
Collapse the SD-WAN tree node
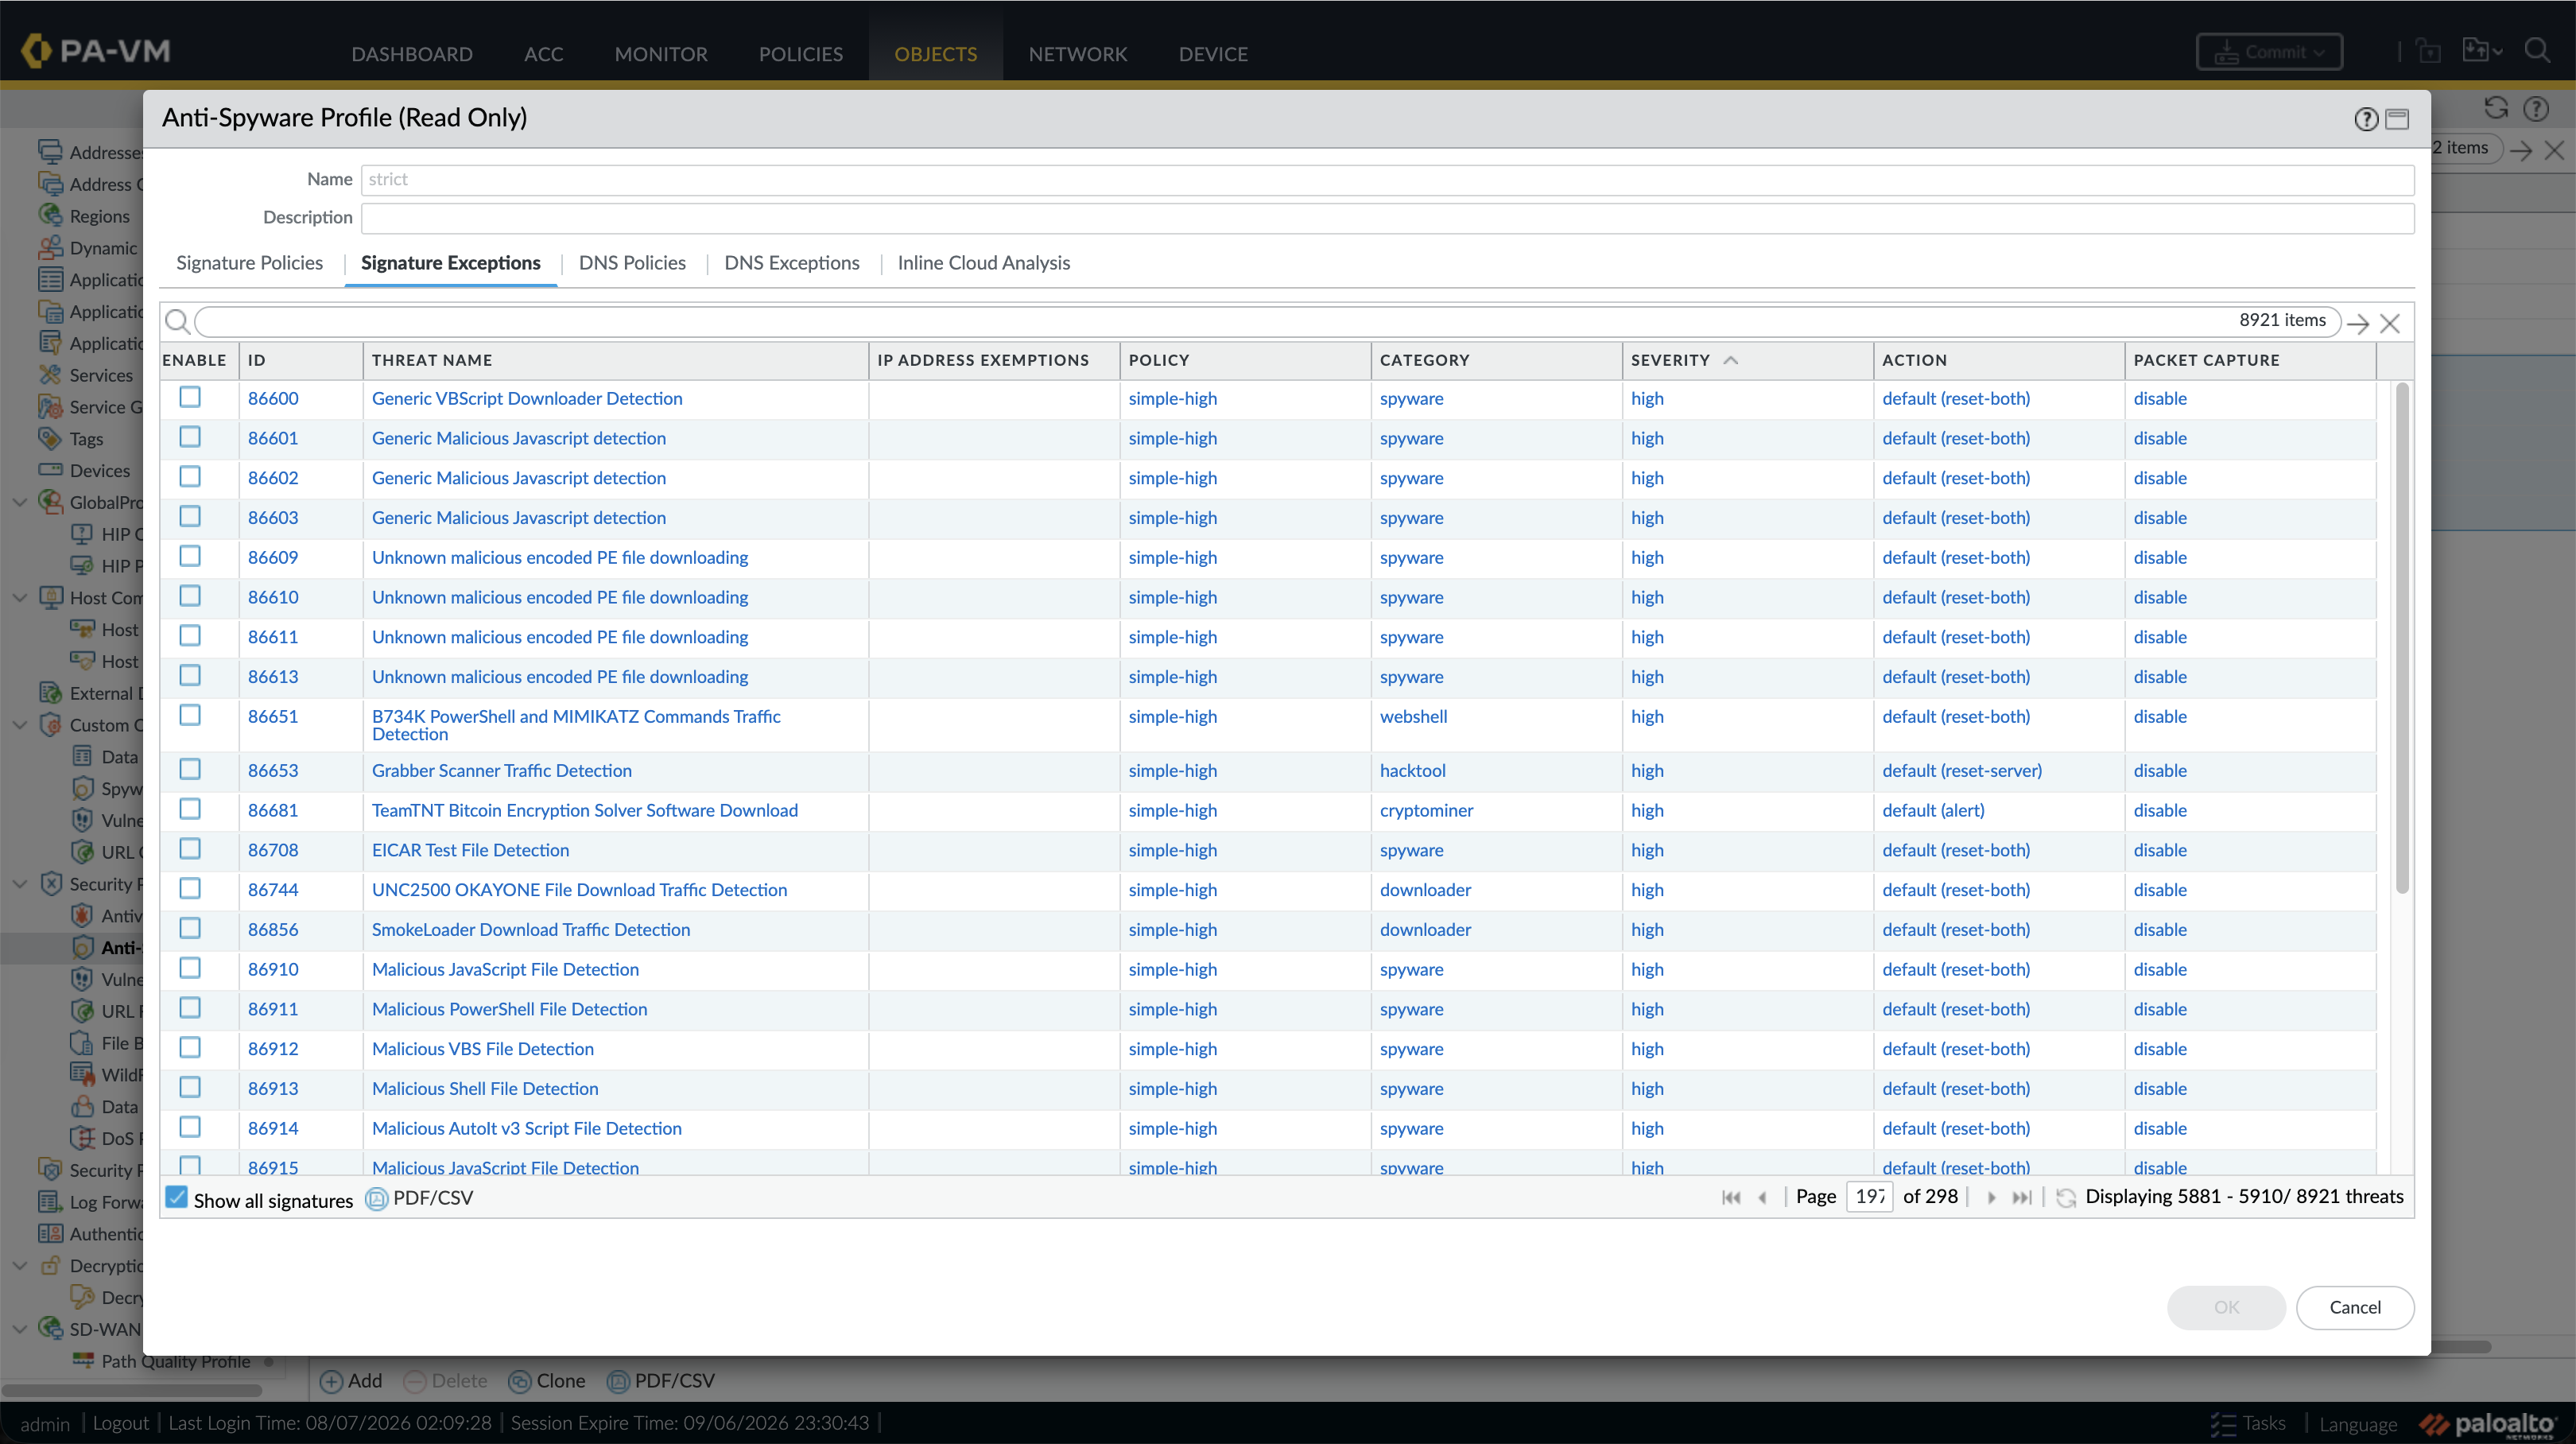click(x=20, y=1329)
